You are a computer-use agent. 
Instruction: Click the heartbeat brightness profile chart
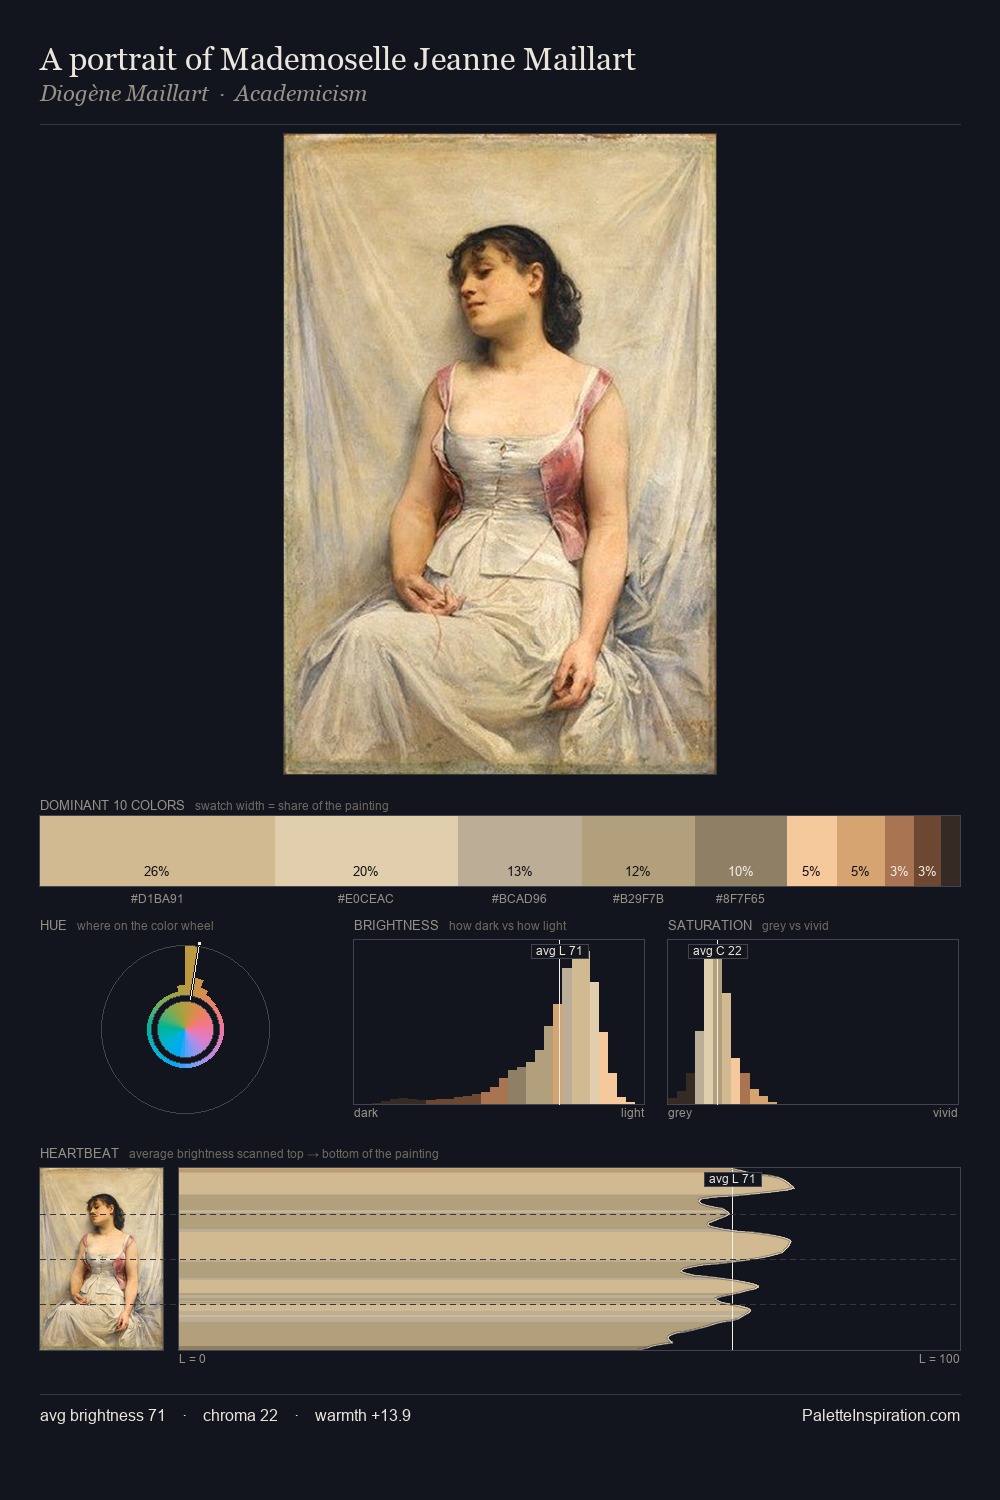(569, 1259)
